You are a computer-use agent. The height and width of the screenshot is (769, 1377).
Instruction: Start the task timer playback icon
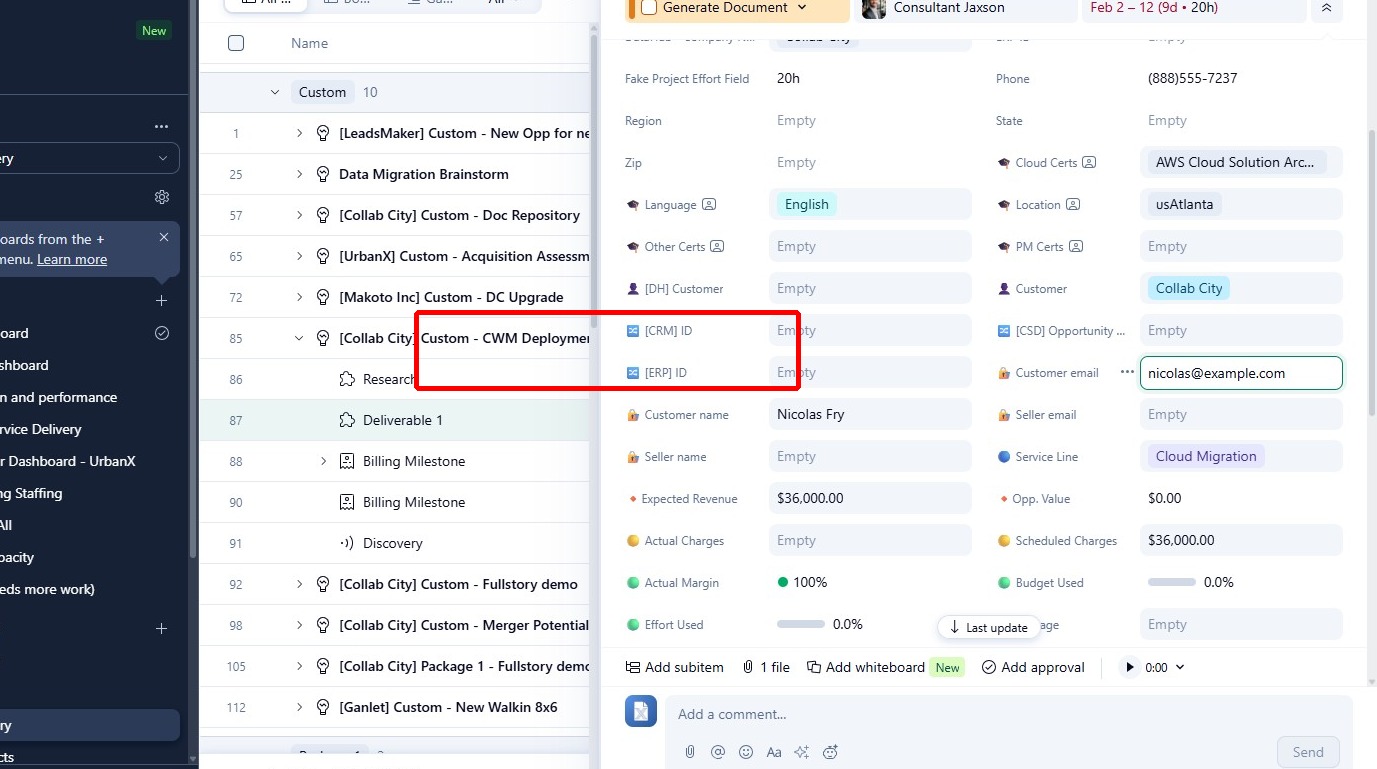[x=1130, y=667]
